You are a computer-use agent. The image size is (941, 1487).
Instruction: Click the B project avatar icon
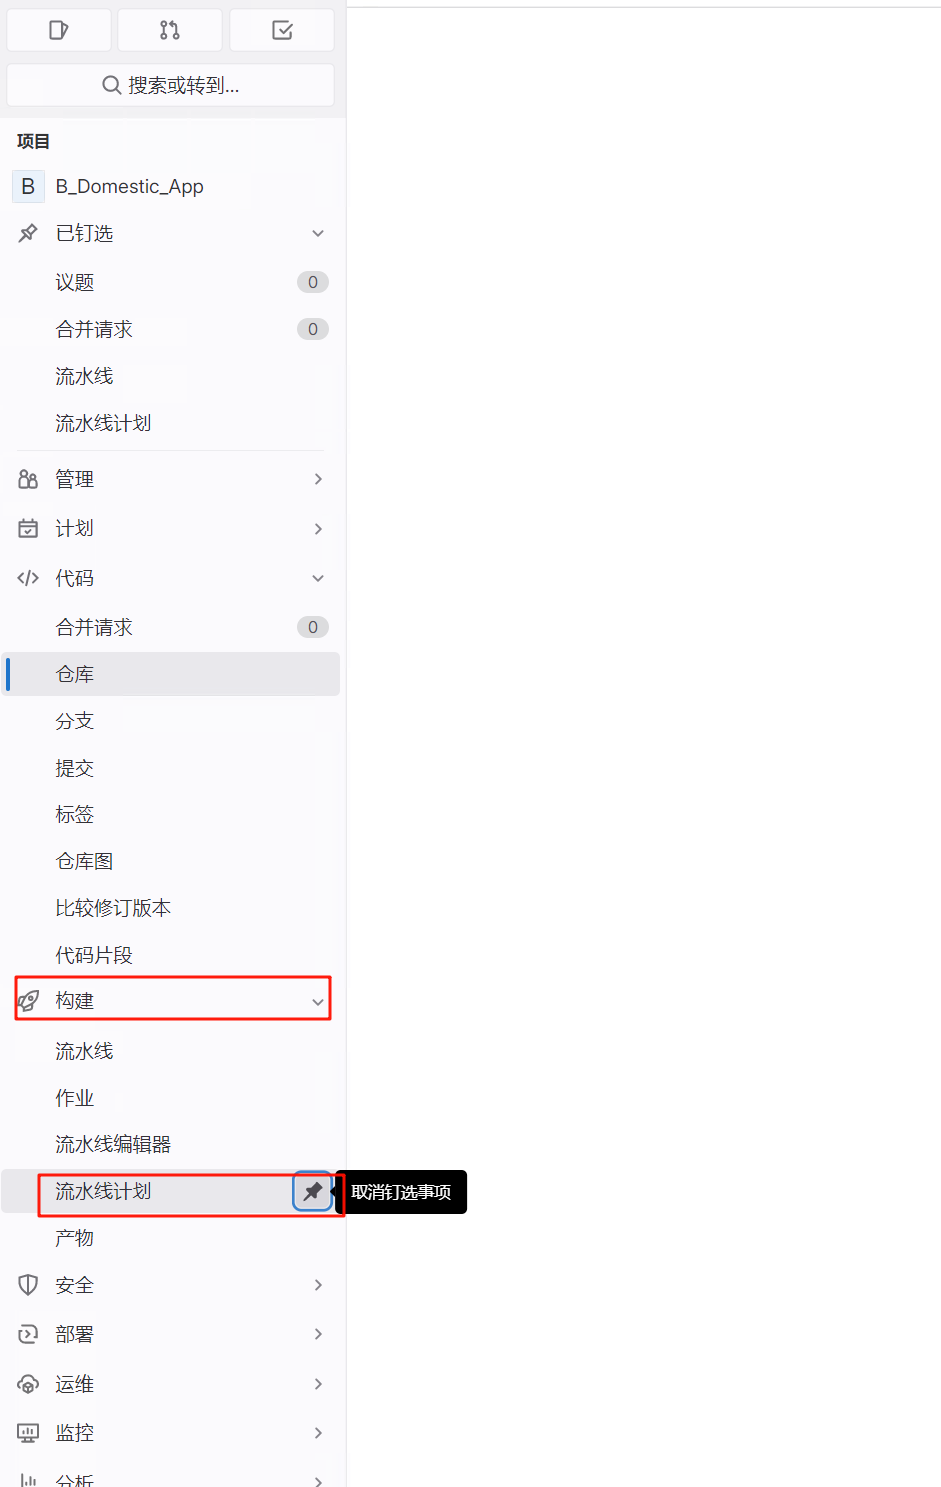(28, 186)
